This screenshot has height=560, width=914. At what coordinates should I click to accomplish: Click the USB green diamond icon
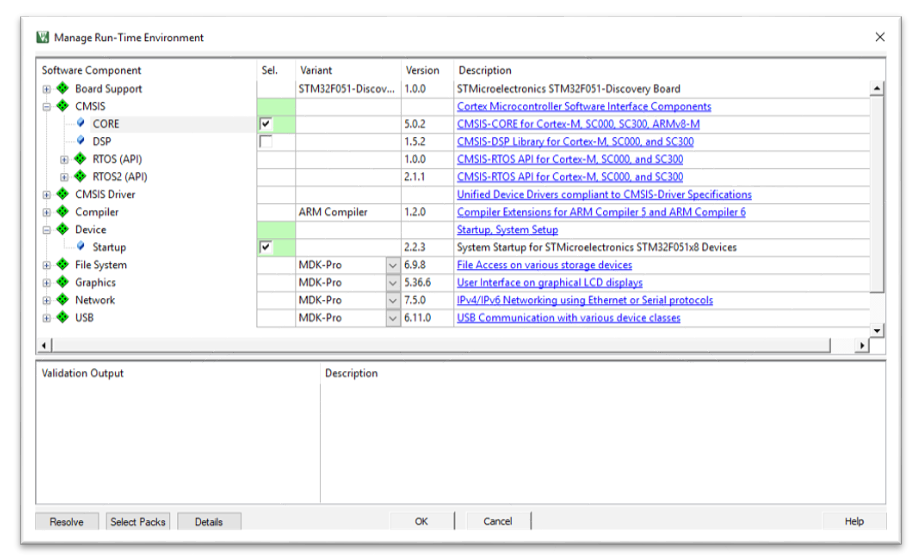tap(63, 318)
